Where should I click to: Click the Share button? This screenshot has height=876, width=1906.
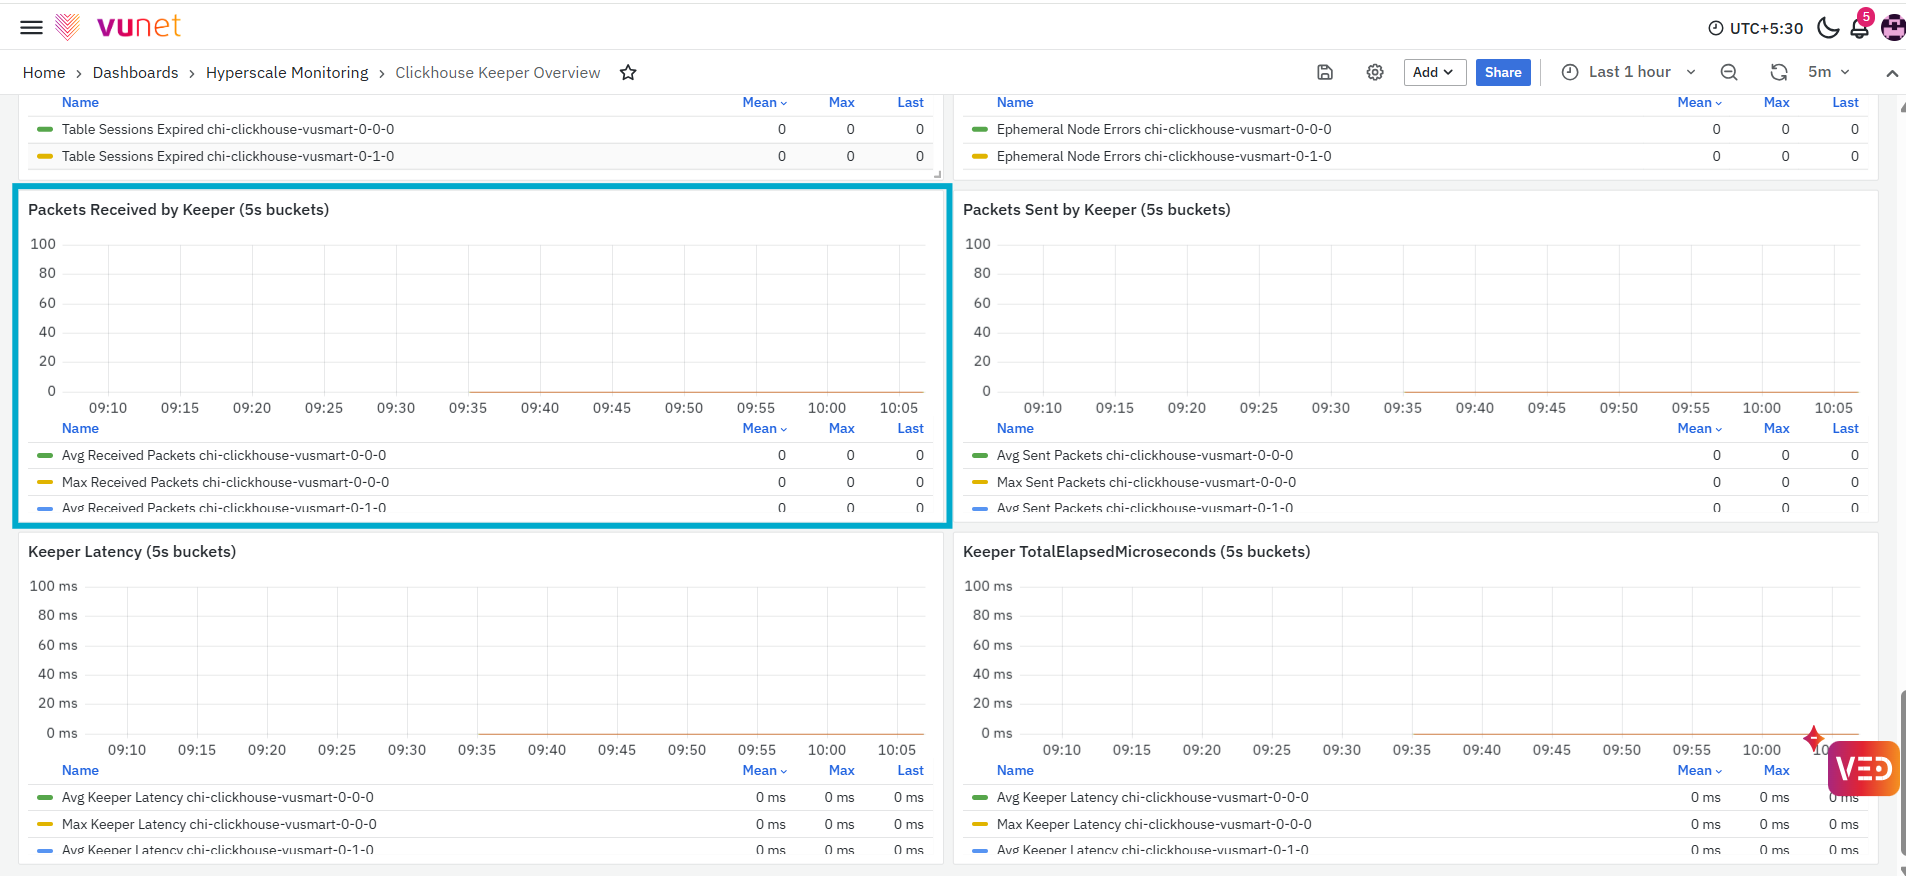point(1503,72)
